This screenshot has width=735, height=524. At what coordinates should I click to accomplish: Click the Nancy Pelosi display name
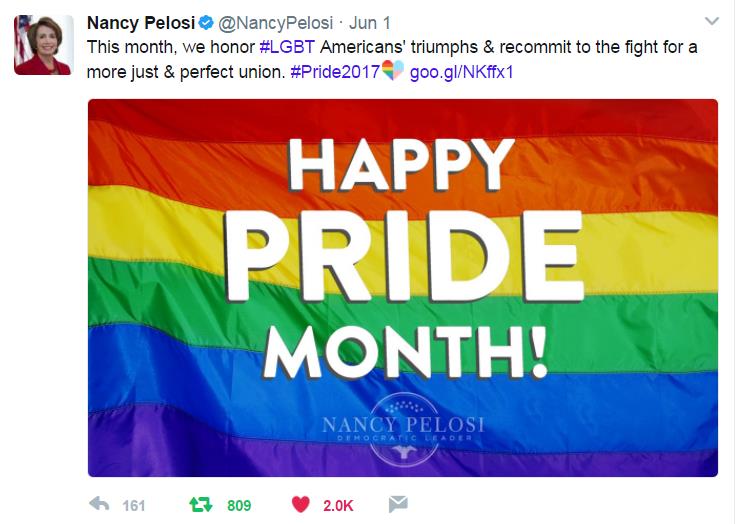tap(141, 23)
